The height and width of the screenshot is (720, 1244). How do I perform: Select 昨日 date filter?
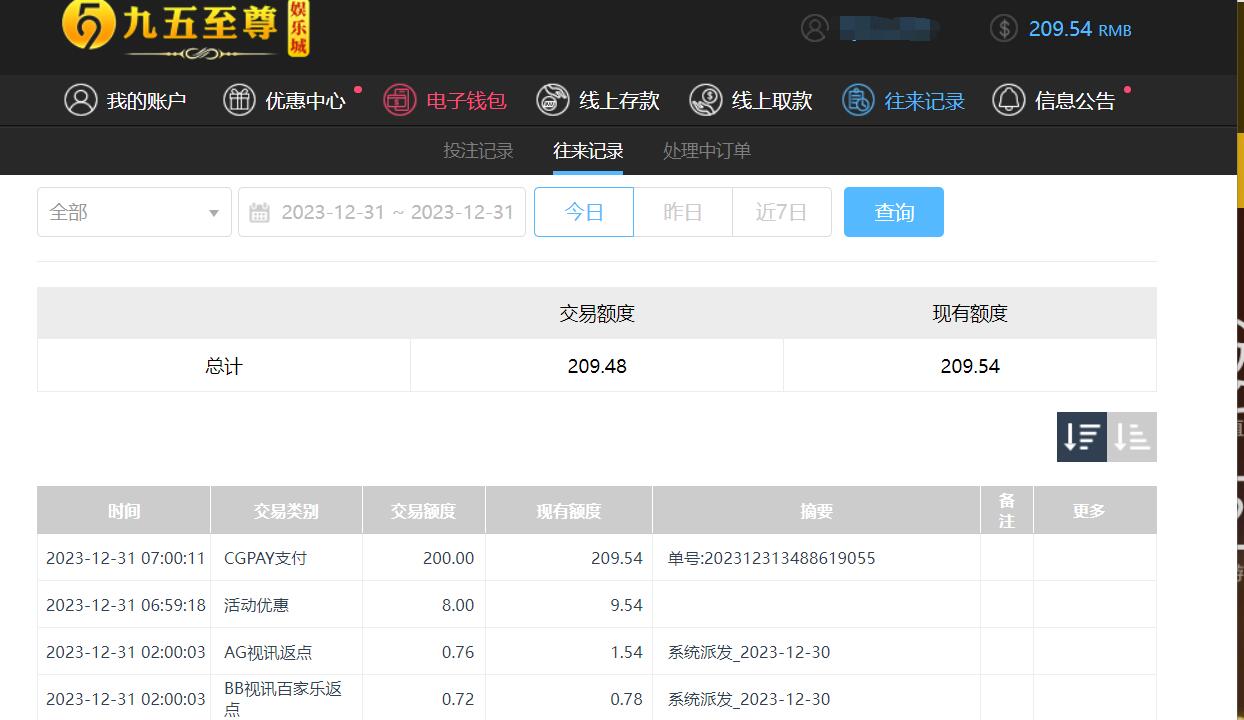(x=683, y=212)
